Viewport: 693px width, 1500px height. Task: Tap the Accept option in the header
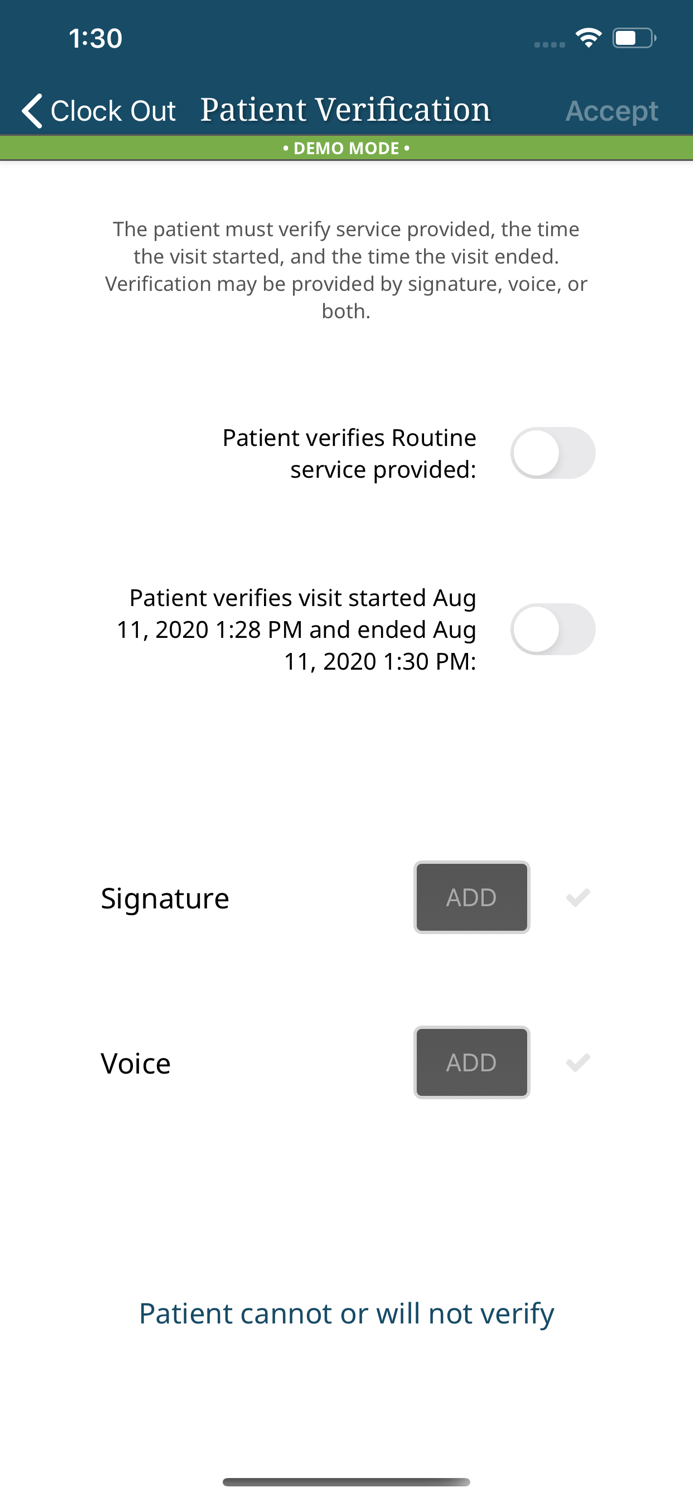click(612, 111)
